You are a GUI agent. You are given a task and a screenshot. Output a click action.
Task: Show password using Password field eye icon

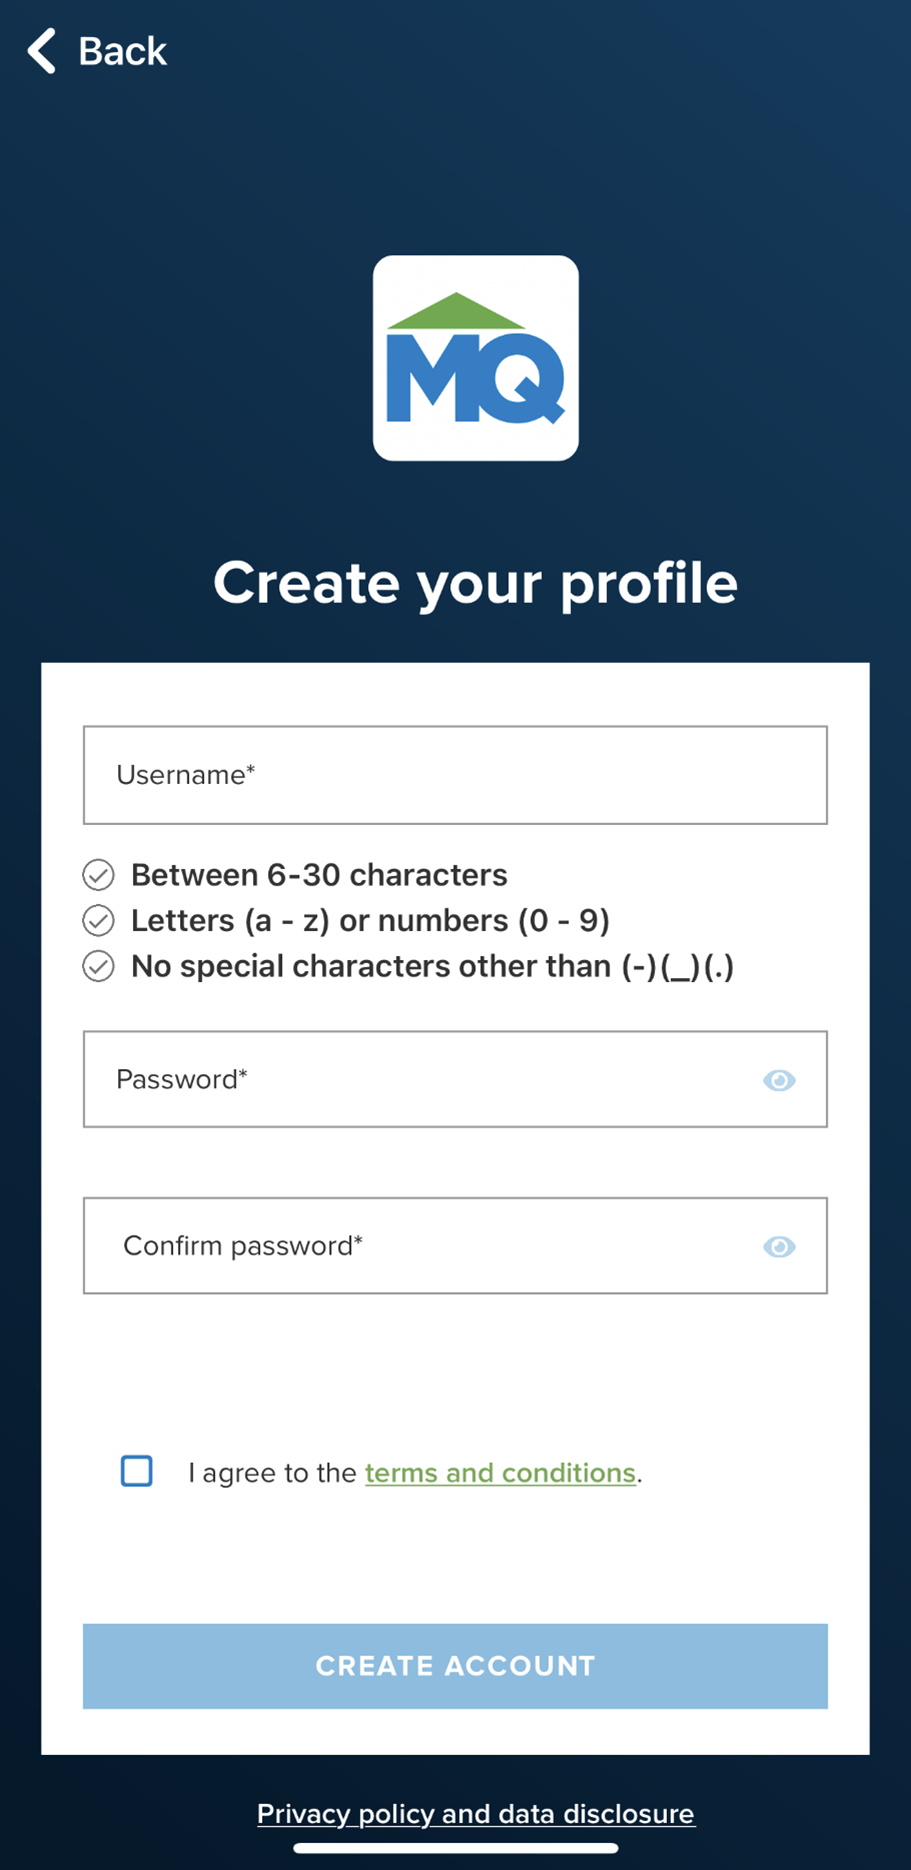click(x=779, y=1080)
